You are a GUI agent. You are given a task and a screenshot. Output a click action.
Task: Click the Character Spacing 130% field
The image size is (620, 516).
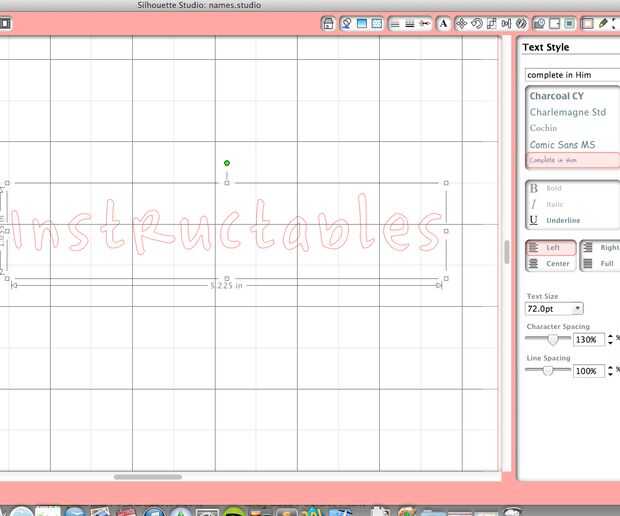click(x=588, y=340)
